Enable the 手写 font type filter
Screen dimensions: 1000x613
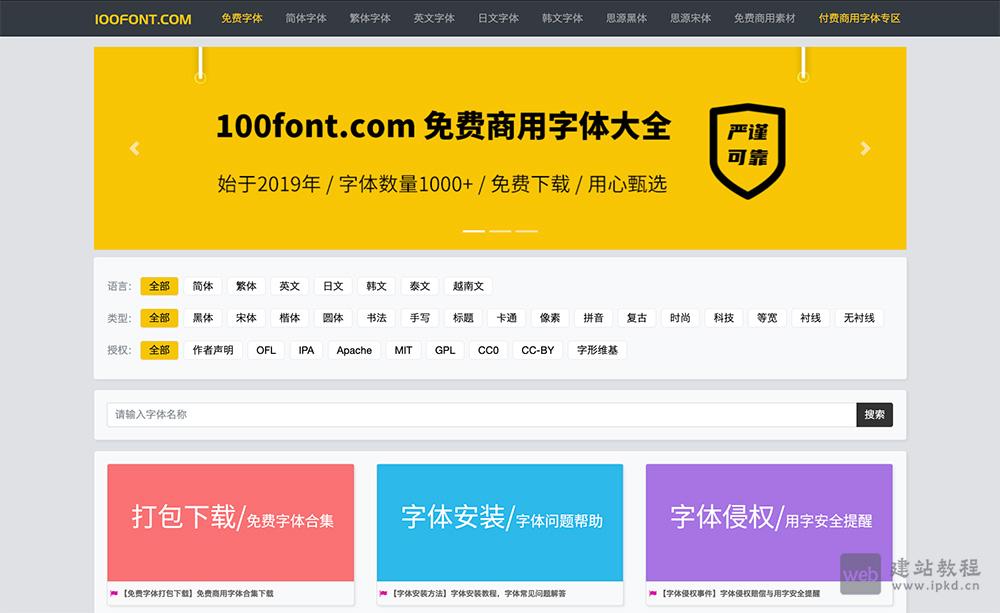tap(421, 317)
